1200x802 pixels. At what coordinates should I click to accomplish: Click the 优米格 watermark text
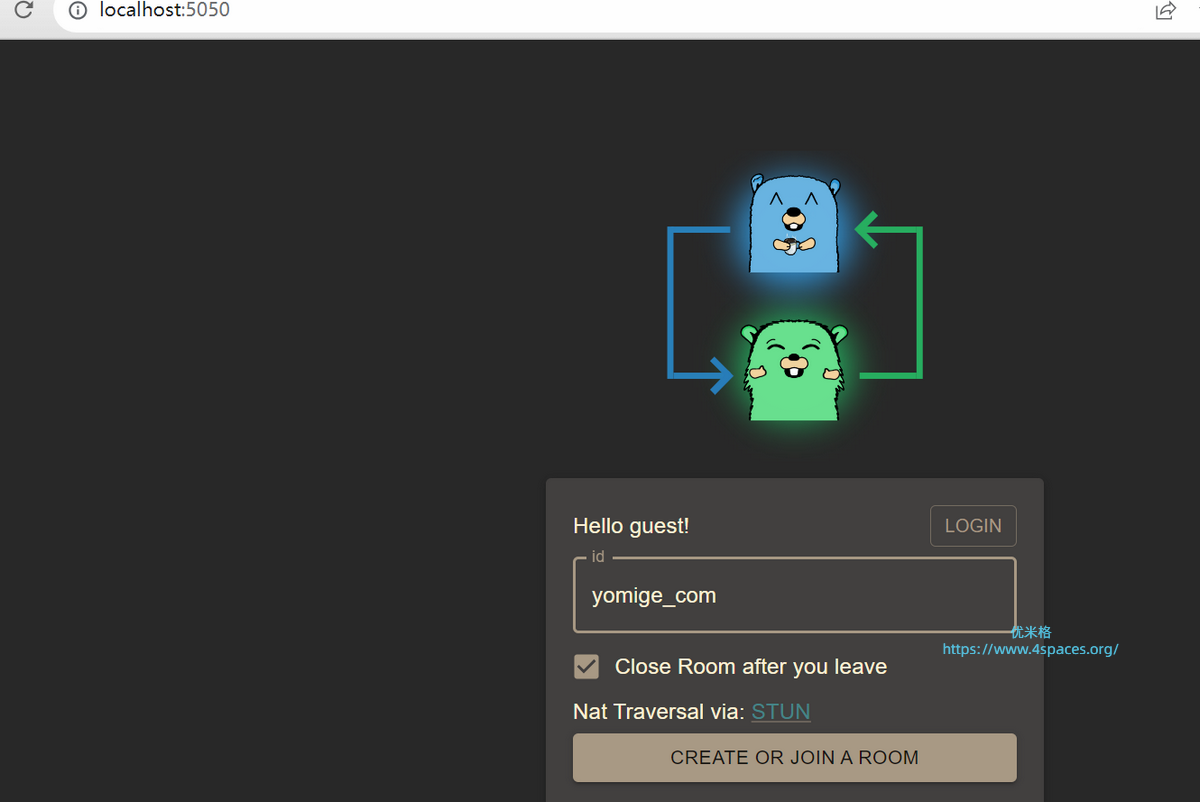coord(1031,632)
